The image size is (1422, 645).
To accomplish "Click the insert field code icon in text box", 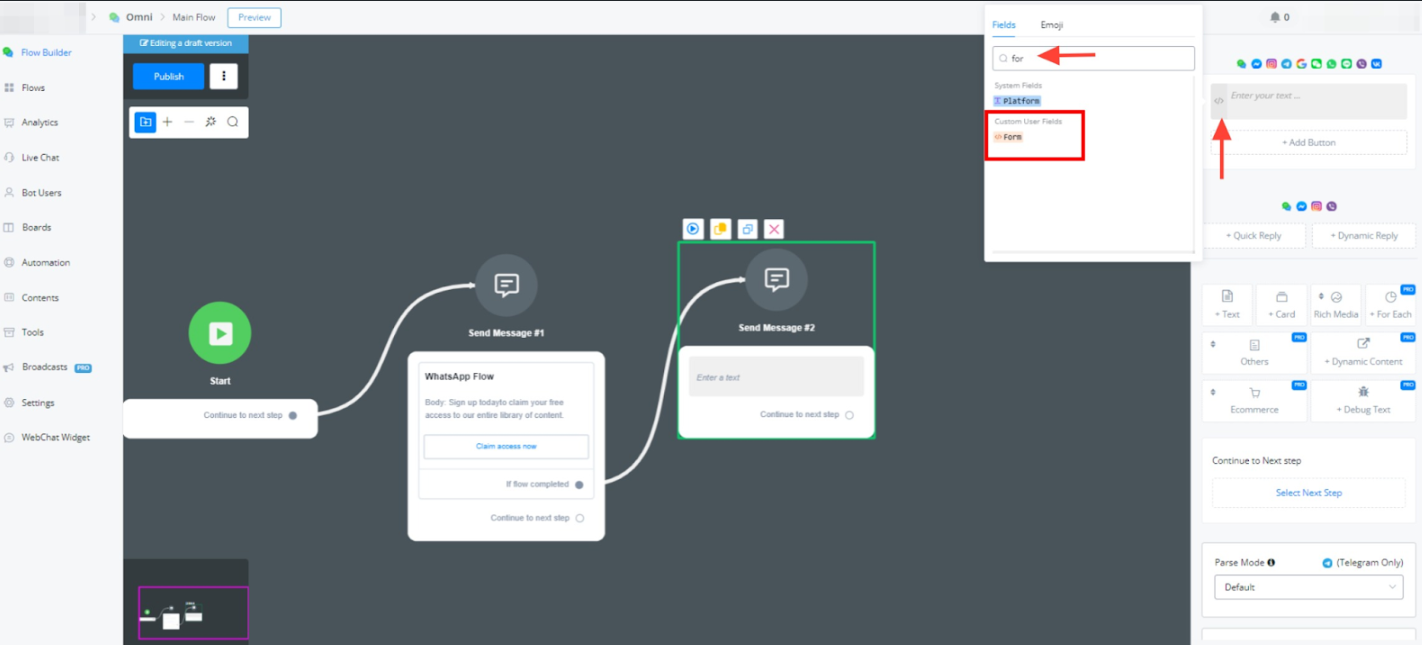I will 1219,101.
